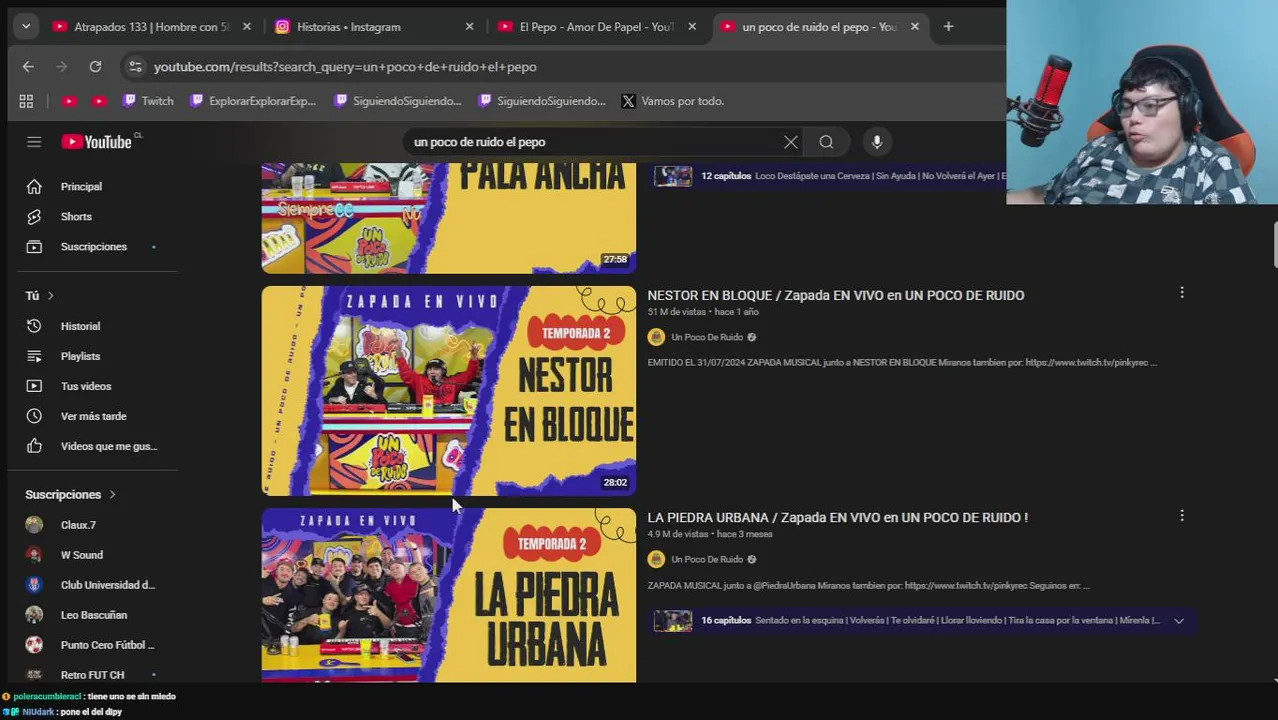The height and width of the screenshot is (720, 1278).
Task: Click the browser address bar URL
Action: tap(345, 67)
